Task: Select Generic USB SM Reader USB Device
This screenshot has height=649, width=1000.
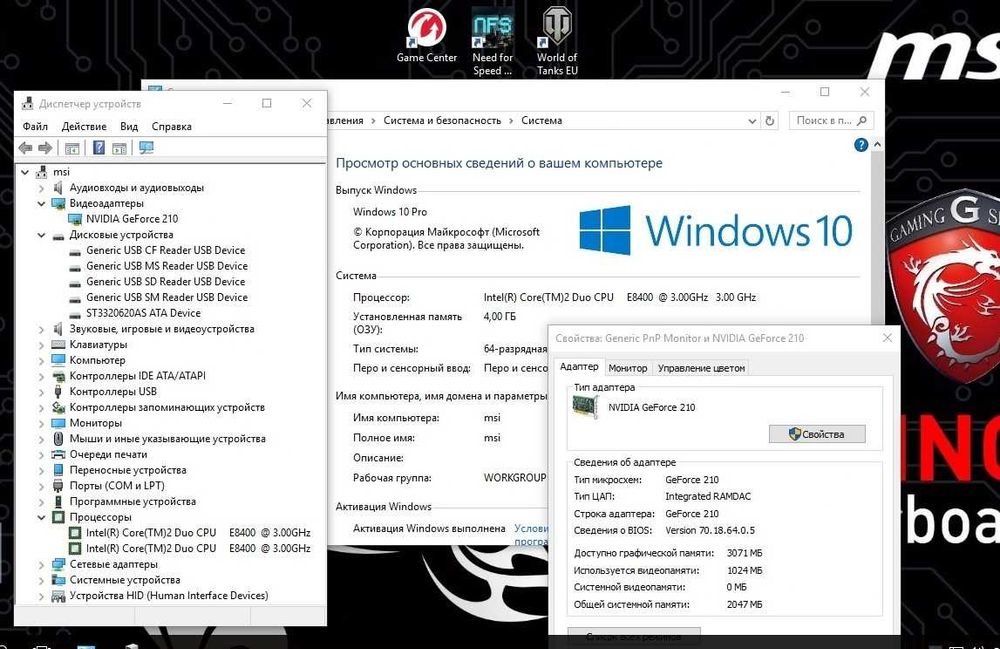Action: [166, 297]
